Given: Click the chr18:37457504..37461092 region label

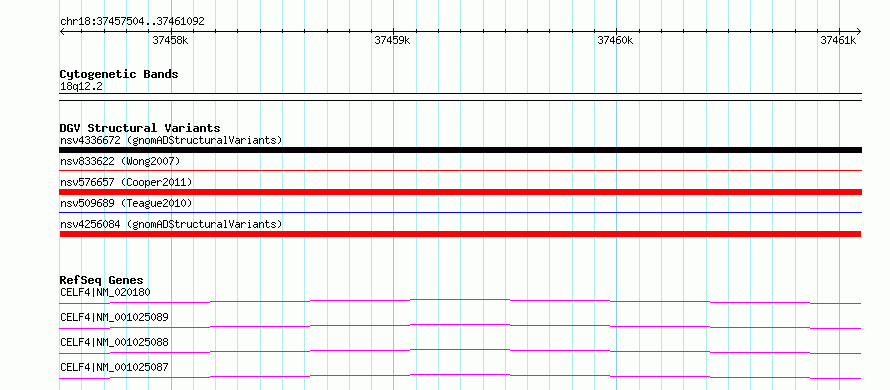Looking at the screenshot, I should coord(132,22).
